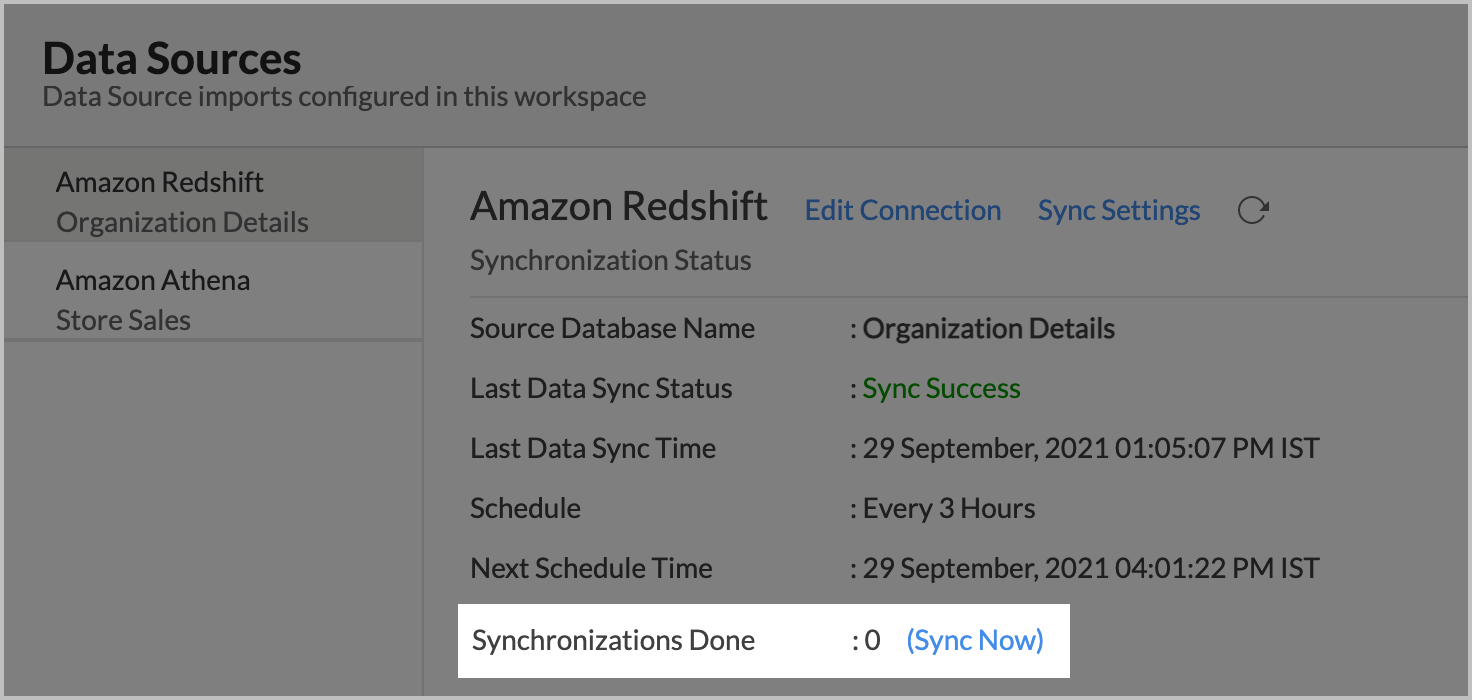The width and height of the screenshot is (1472, 700).
Task: Open the Edit Connection link
Action: [903, 210]
